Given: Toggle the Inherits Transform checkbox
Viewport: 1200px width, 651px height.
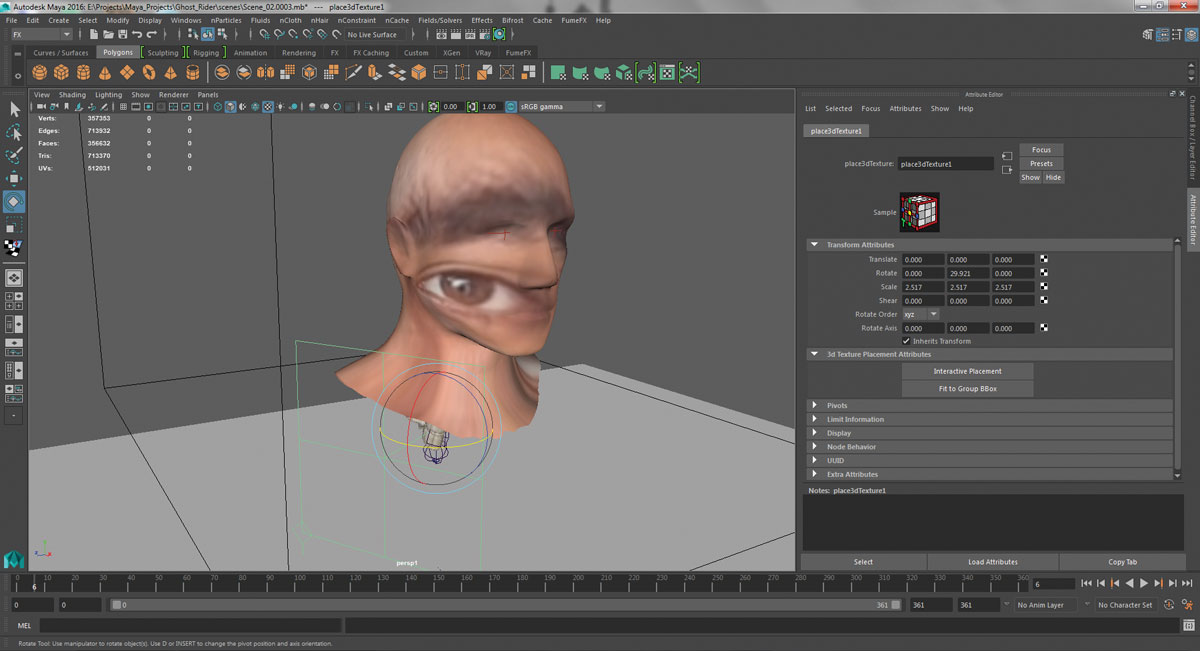Looking at the screenshot, I should [x=906, y=341].
